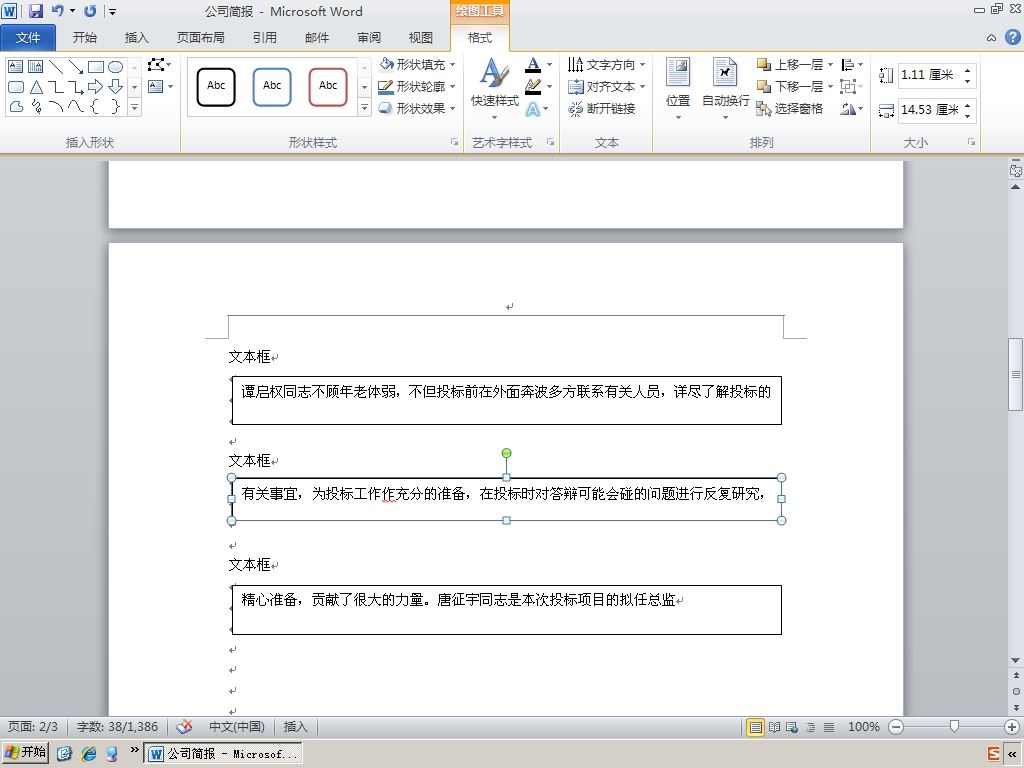Open the 文件 file tab
The image size is (1024, 768).
[28, 37]
